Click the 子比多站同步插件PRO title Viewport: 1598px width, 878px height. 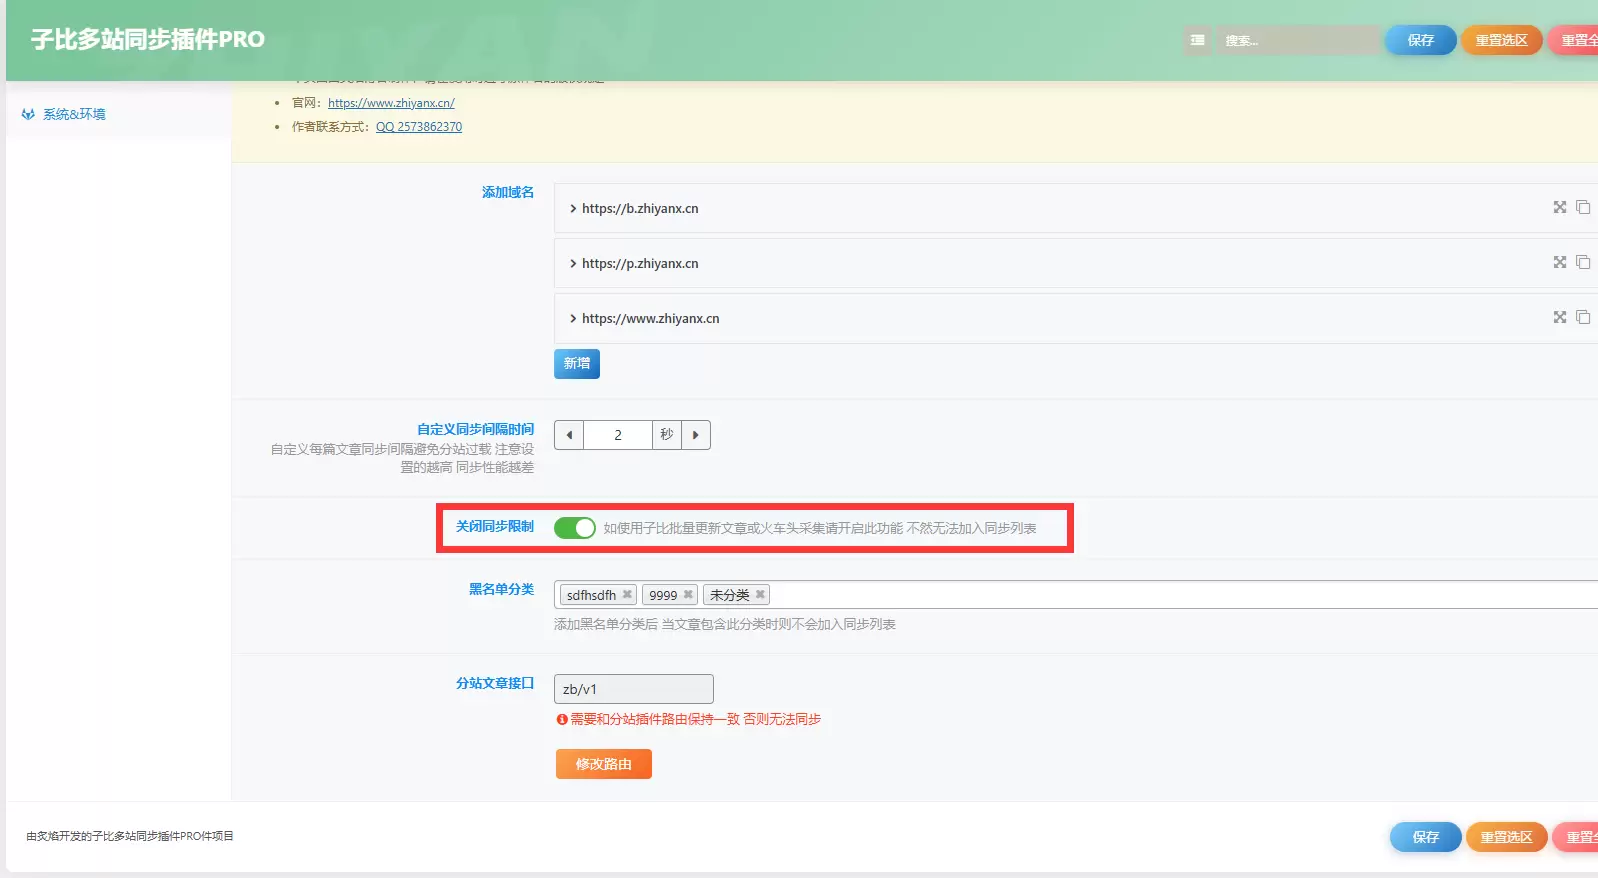pyautogui.click(x=148, y=40)
